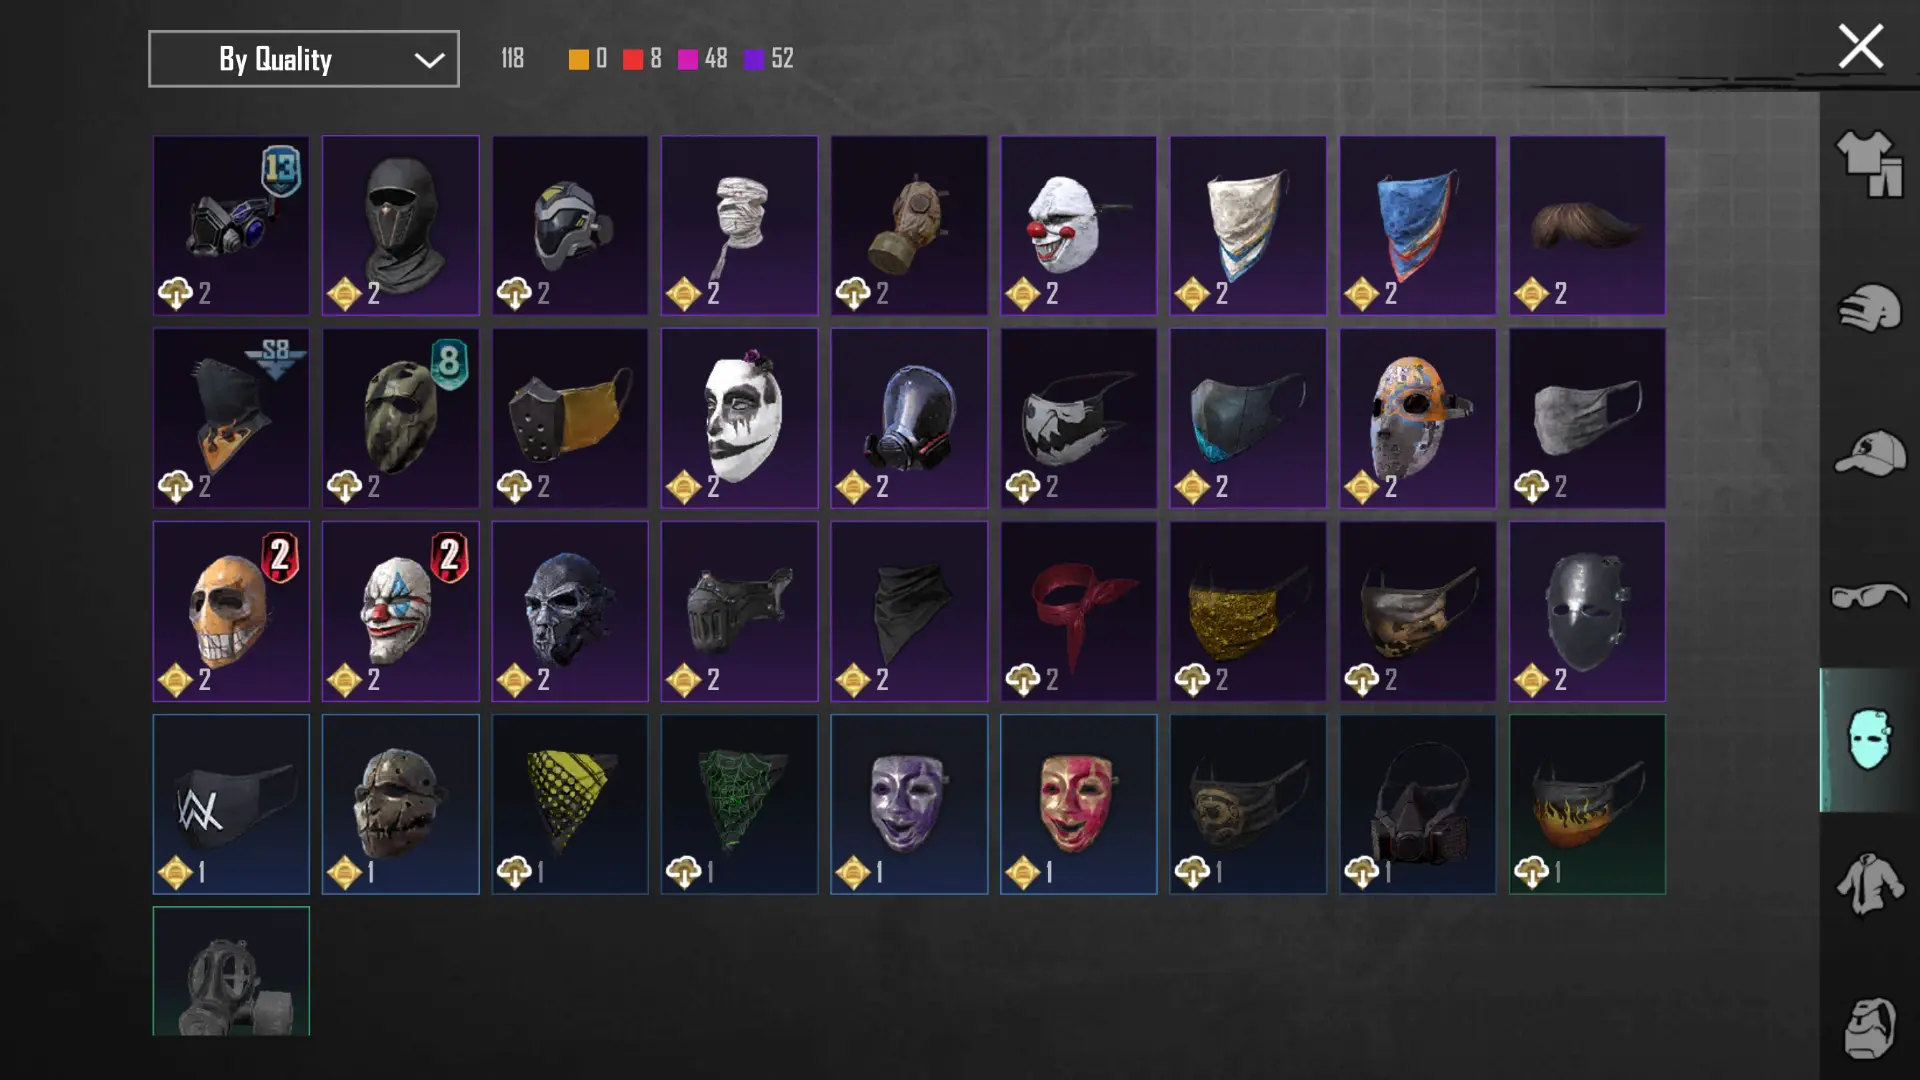
Task: Open the By Quality sort dropdown
Action: [x=304, y=59]
